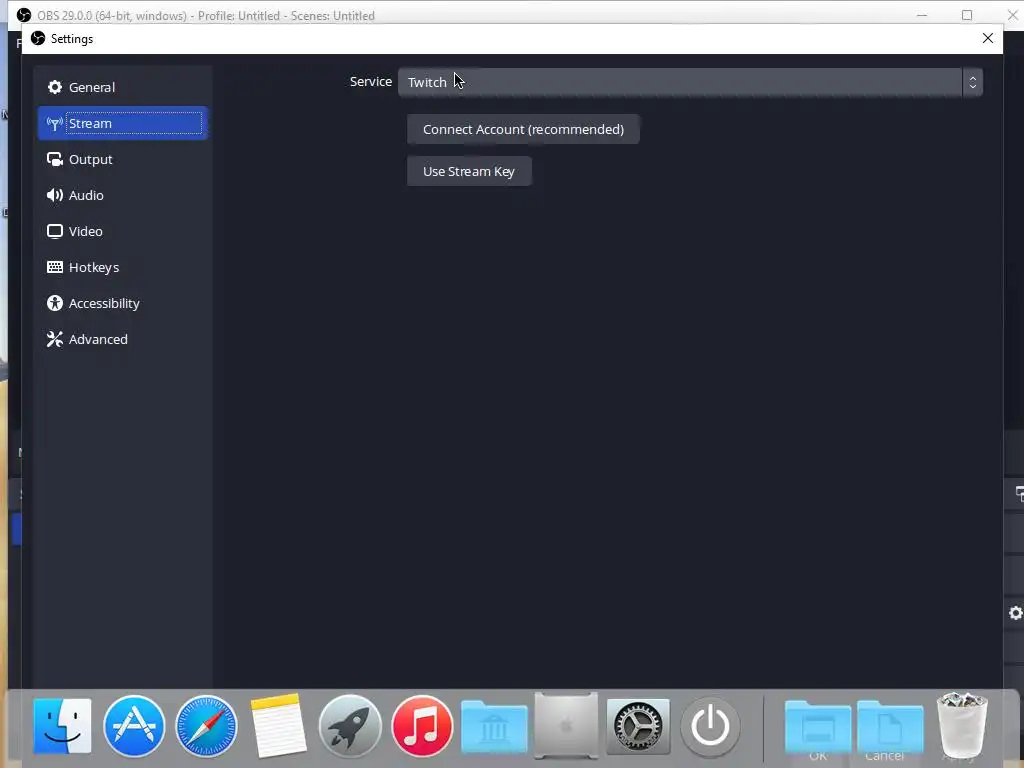Click the gear icon at OBS right edge
The width and height of the screenshot is (1024, 768).
tap(1016, 613)
